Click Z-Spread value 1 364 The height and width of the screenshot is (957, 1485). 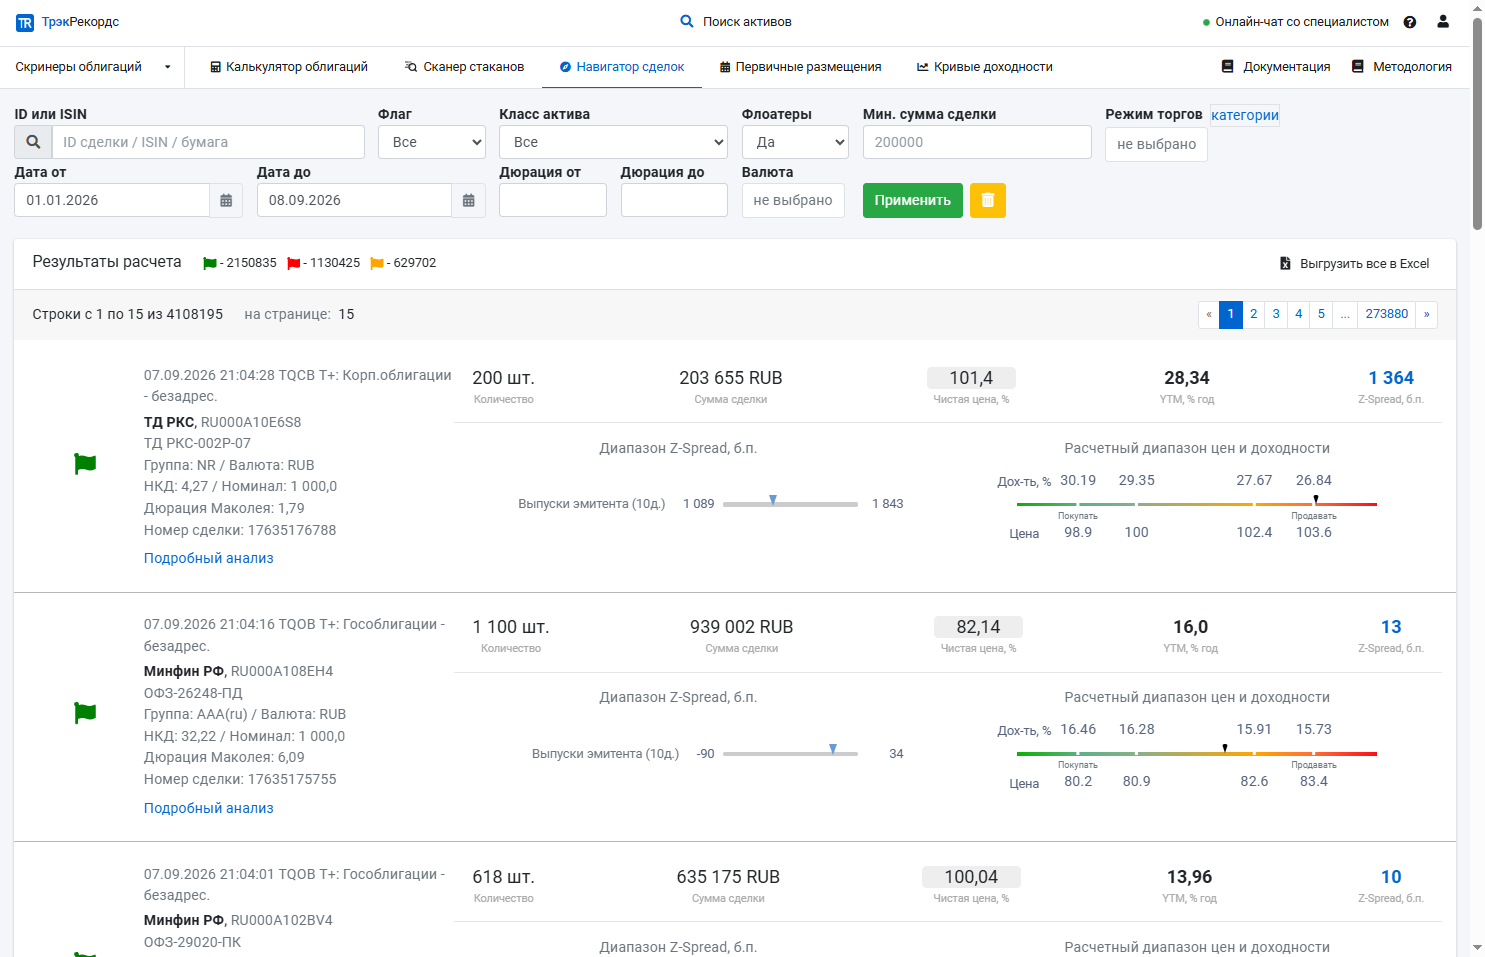tap(1391, 378)
